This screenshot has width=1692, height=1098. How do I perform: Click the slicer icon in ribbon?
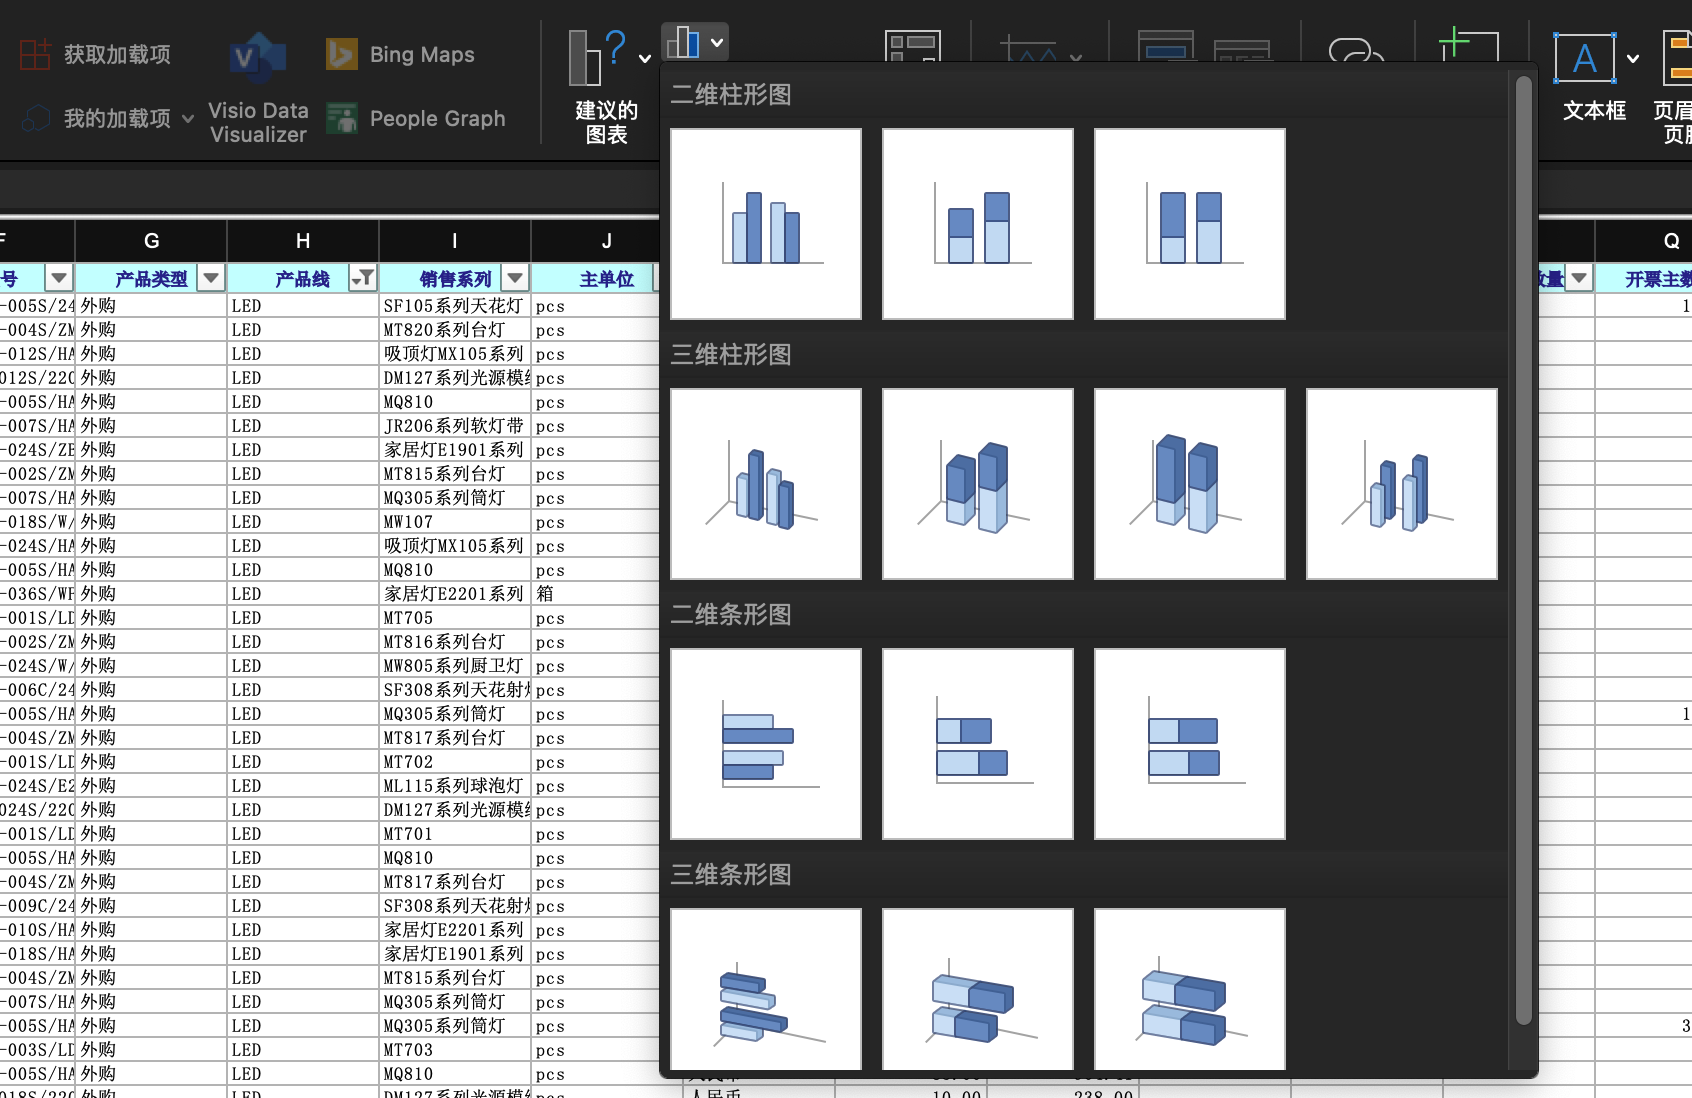(1166, 46)
